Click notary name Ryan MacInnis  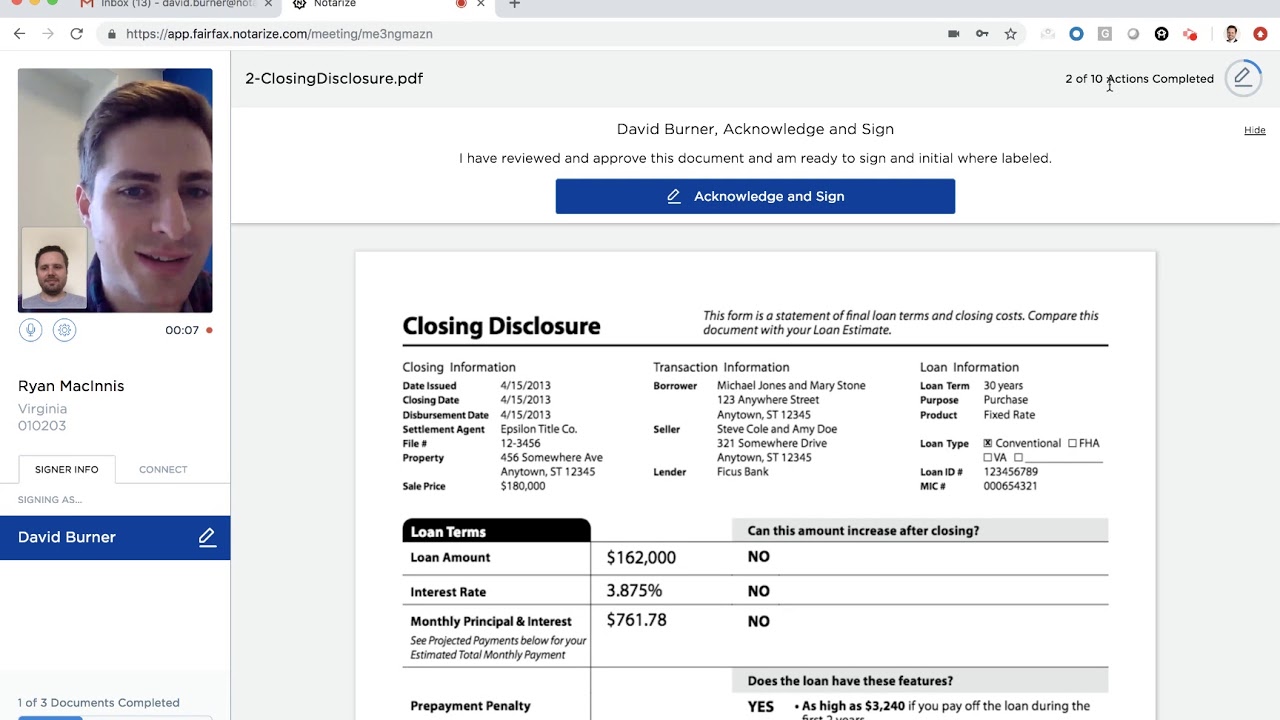click(71, 386)
